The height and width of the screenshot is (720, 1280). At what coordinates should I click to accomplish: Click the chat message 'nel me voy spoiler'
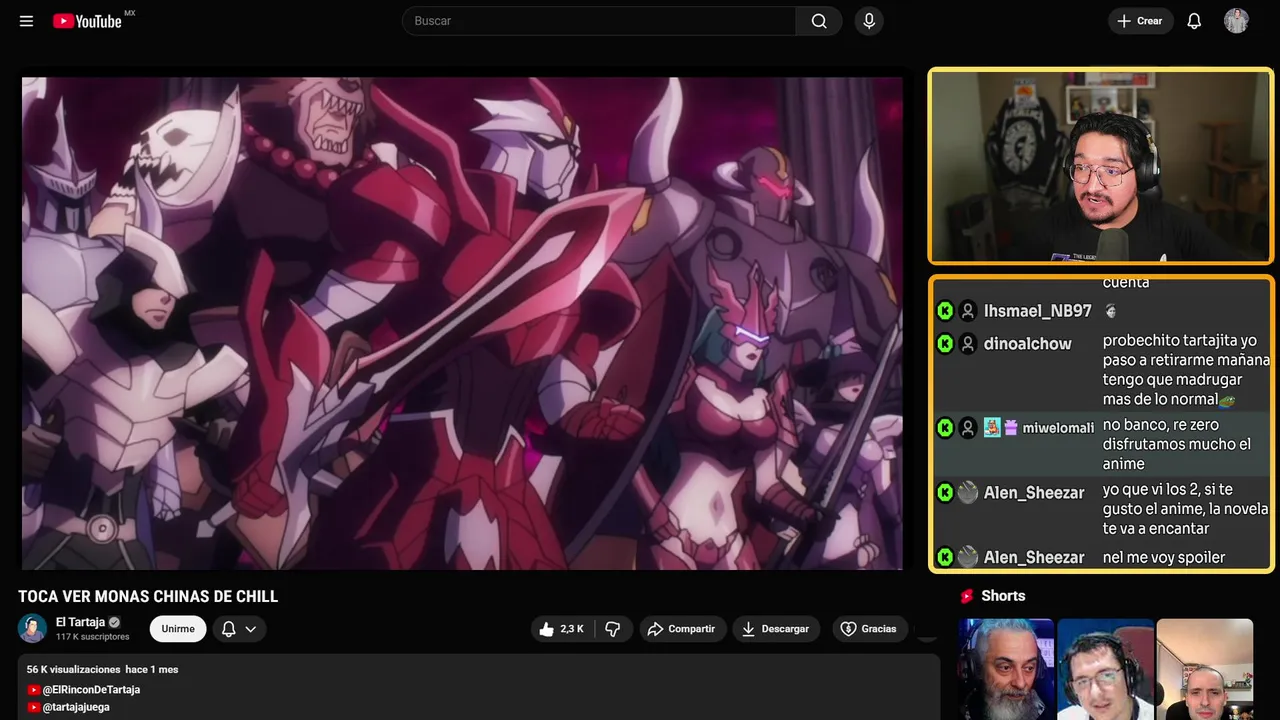(1164, 557)
